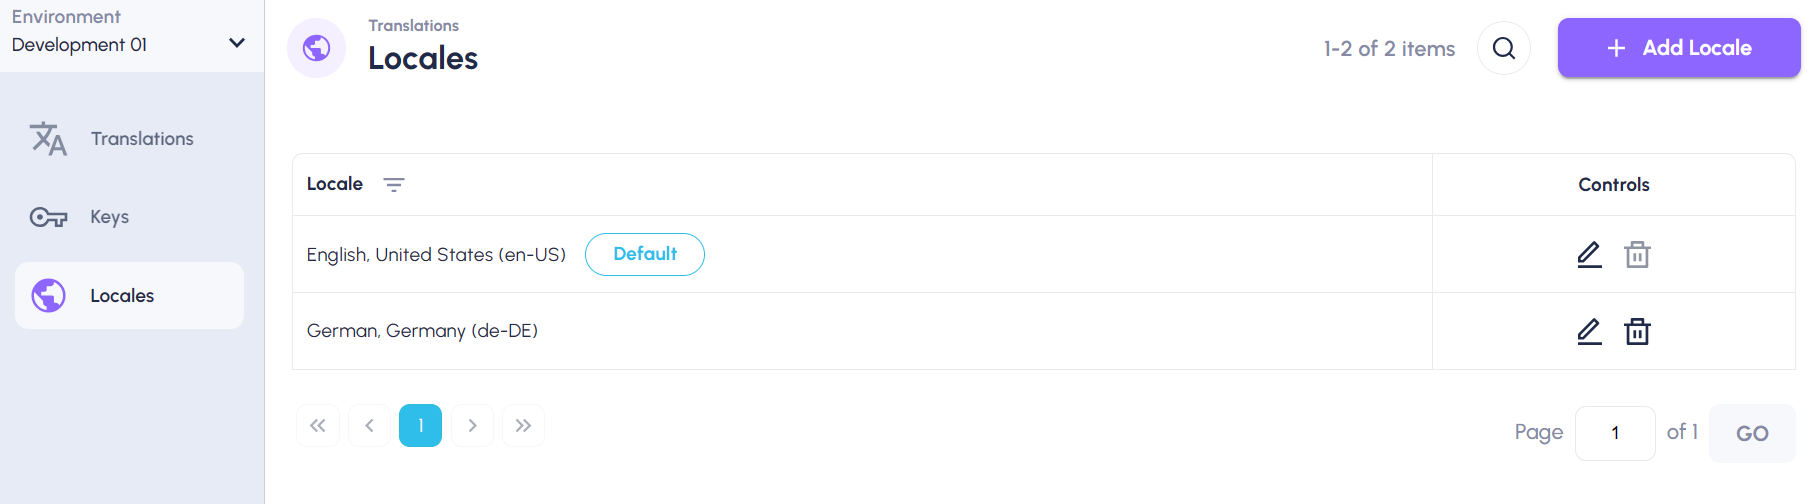Delete the German (de-DE) locale
The image size is (1817, 504).
(1637, 331)
